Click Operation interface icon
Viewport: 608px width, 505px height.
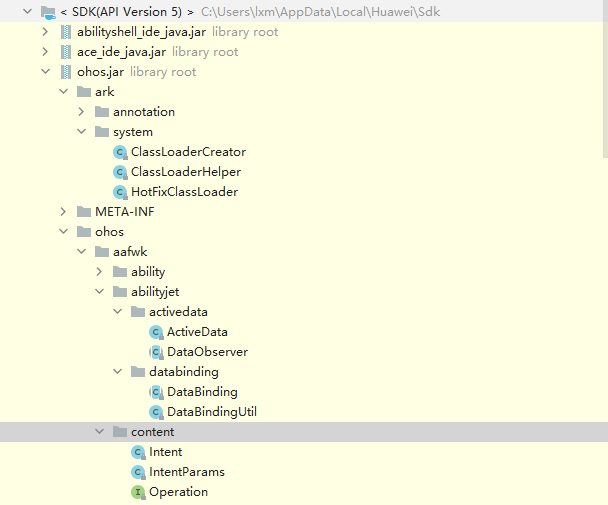[138, 492]
